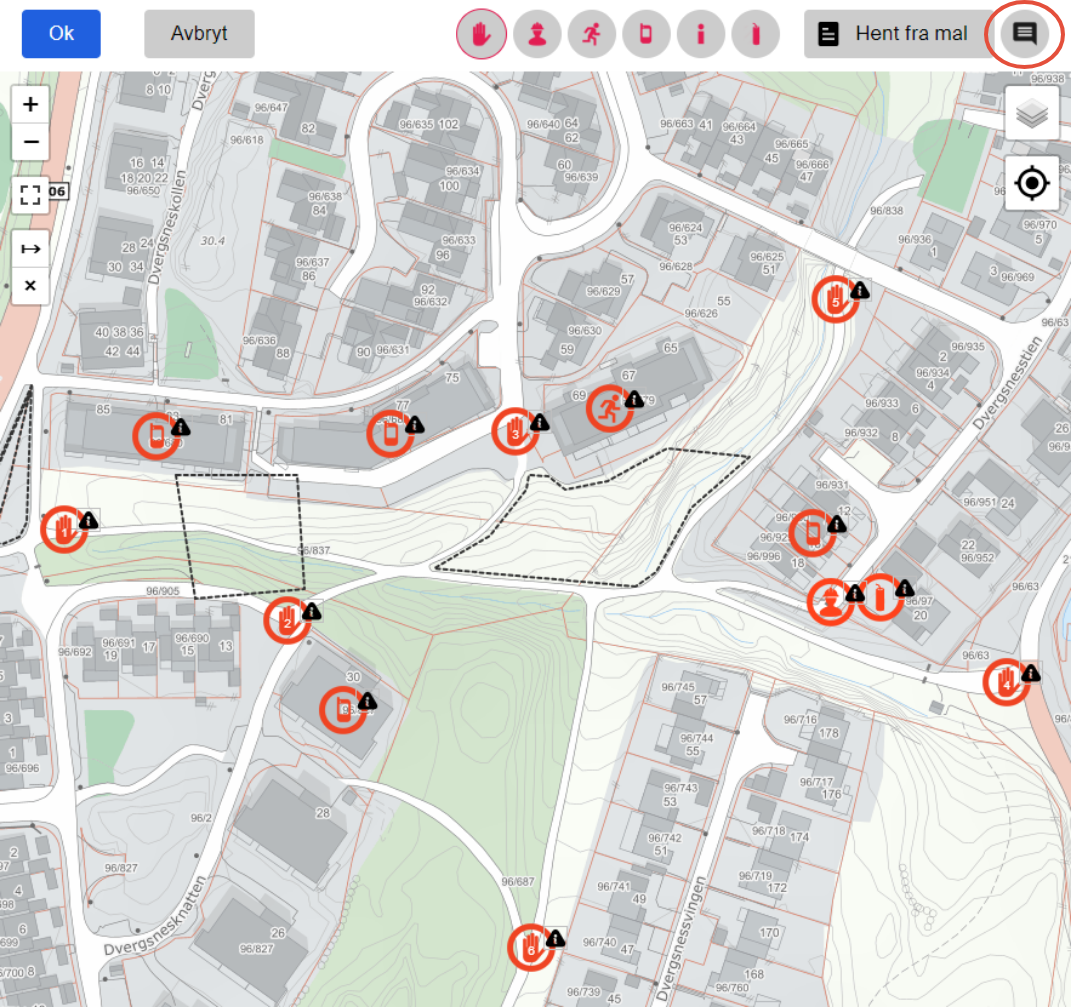Click running-person marker on building 67
Viewport: 1071px width, 1007px height.
click(x=609, y=409)
